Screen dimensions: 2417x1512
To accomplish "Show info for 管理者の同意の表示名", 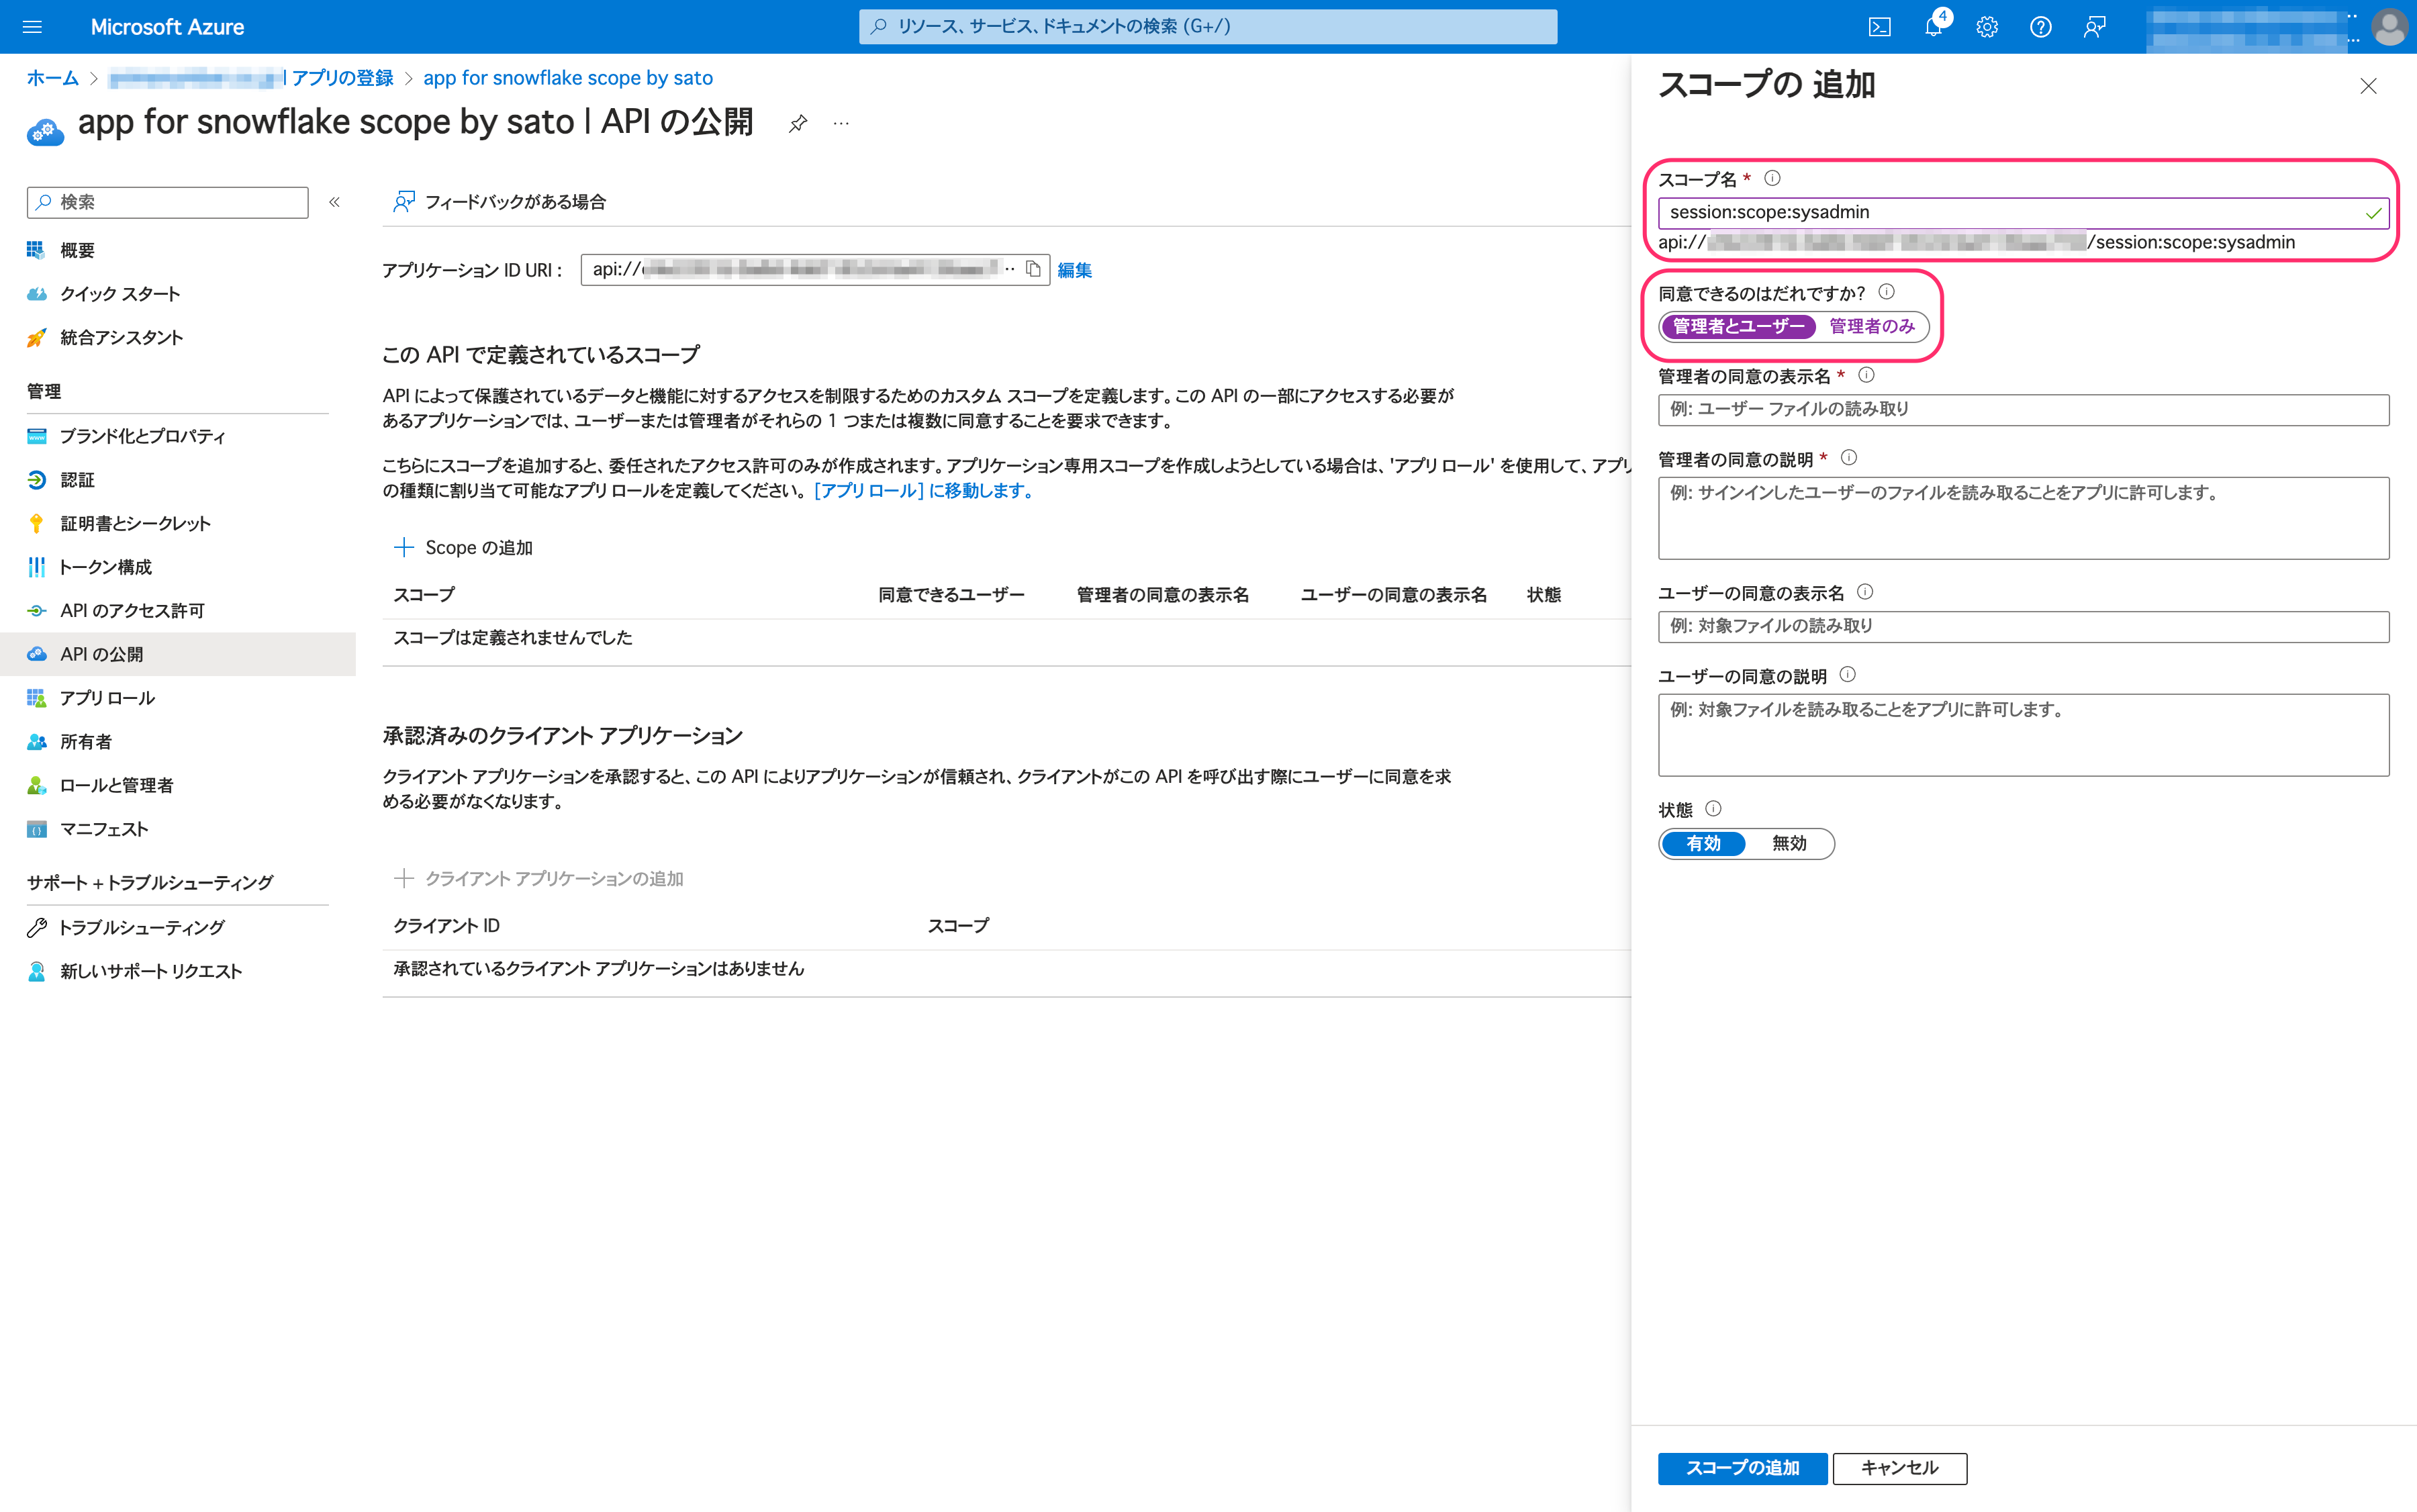I will click(1866, 375).
